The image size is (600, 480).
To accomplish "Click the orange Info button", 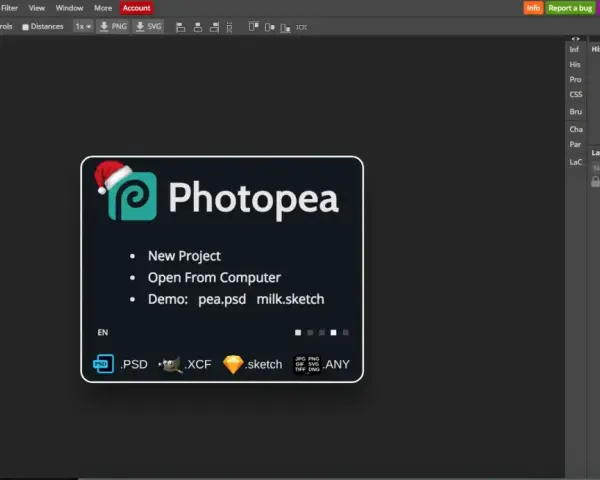I will (x=533, y=8).
